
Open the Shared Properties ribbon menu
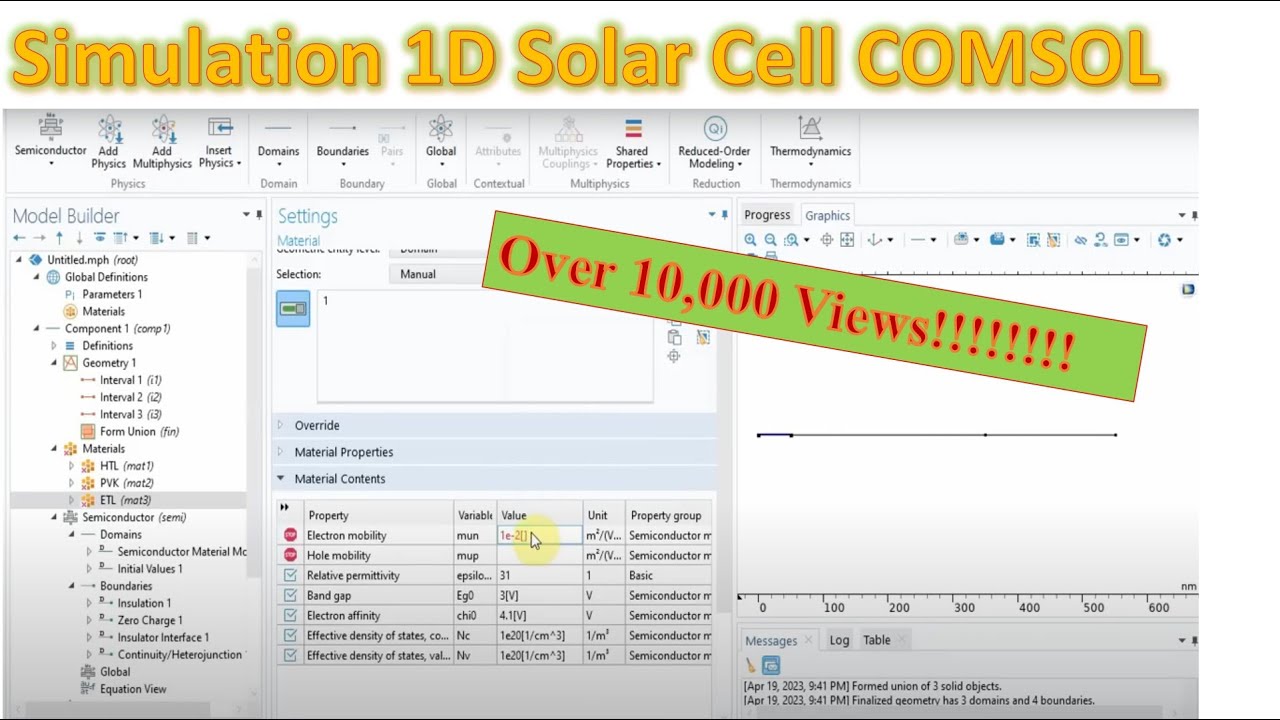pyautogui.click(x=633, y=141)
